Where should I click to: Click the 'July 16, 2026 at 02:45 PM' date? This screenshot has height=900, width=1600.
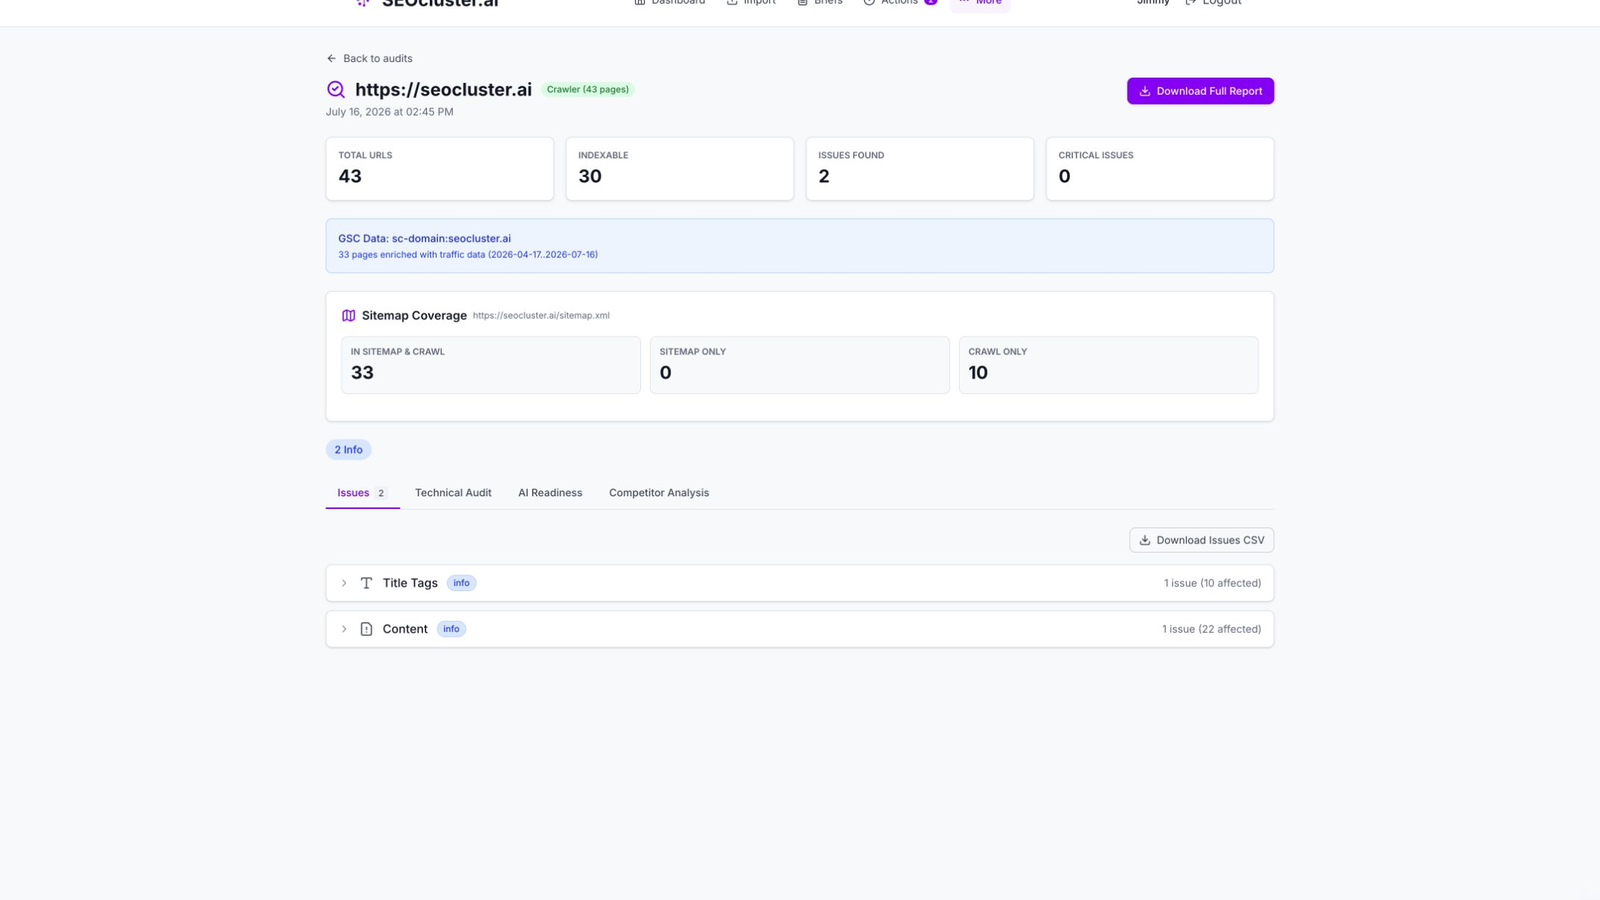click(x=389, y=112)
